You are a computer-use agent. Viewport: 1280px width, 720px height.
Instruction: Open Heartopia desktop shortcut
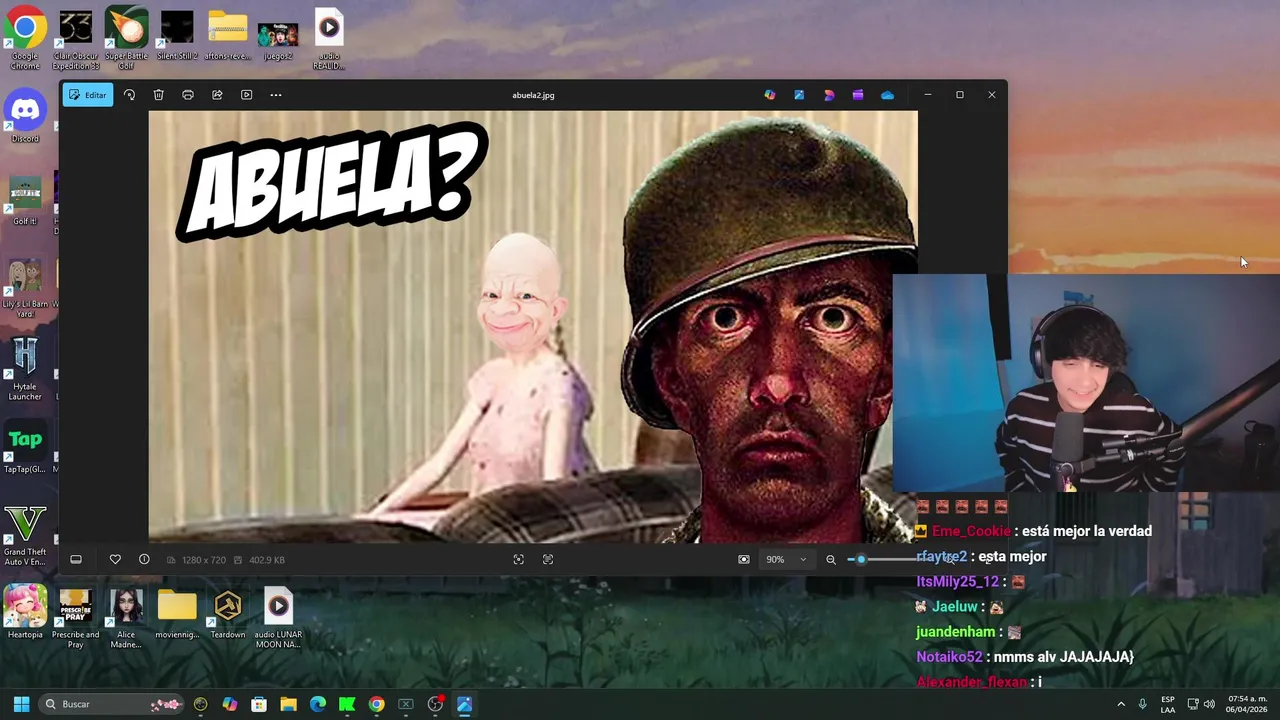coord(25,614)
